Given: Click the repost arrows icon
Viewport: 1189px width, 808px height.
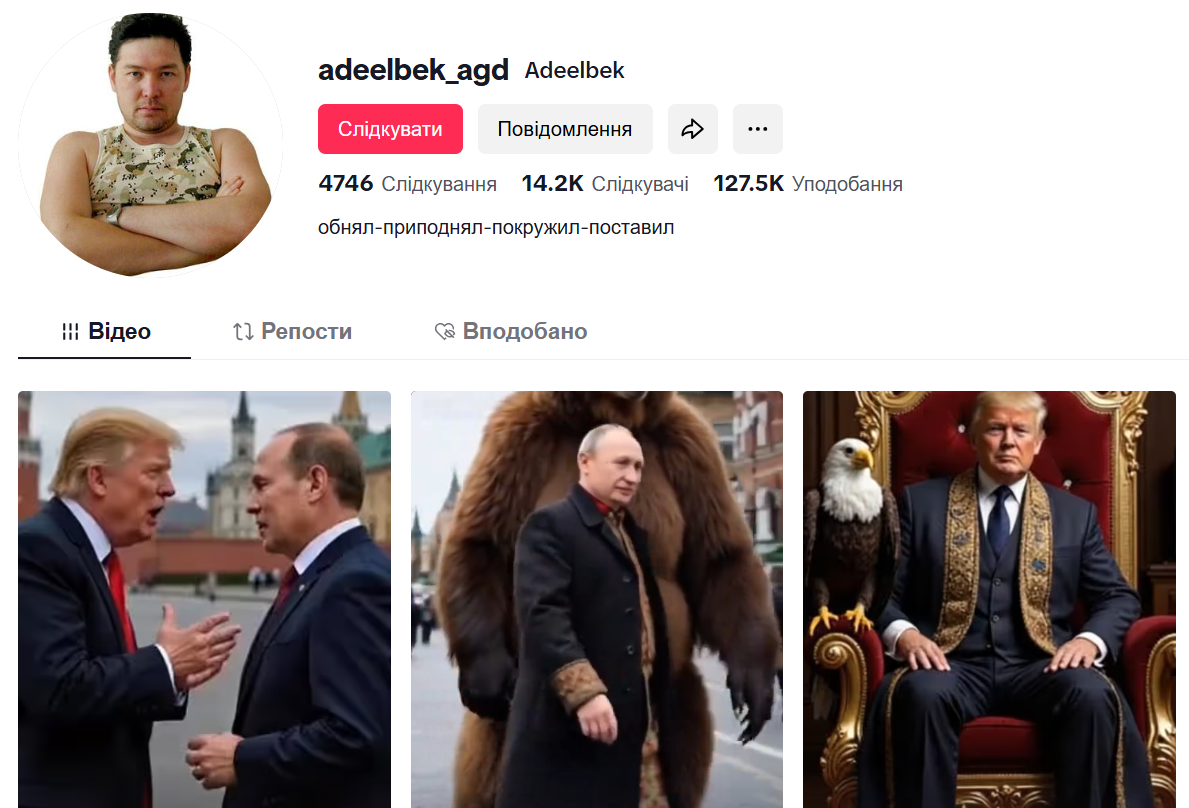Looking at the screenshot, I should [243, 332].
